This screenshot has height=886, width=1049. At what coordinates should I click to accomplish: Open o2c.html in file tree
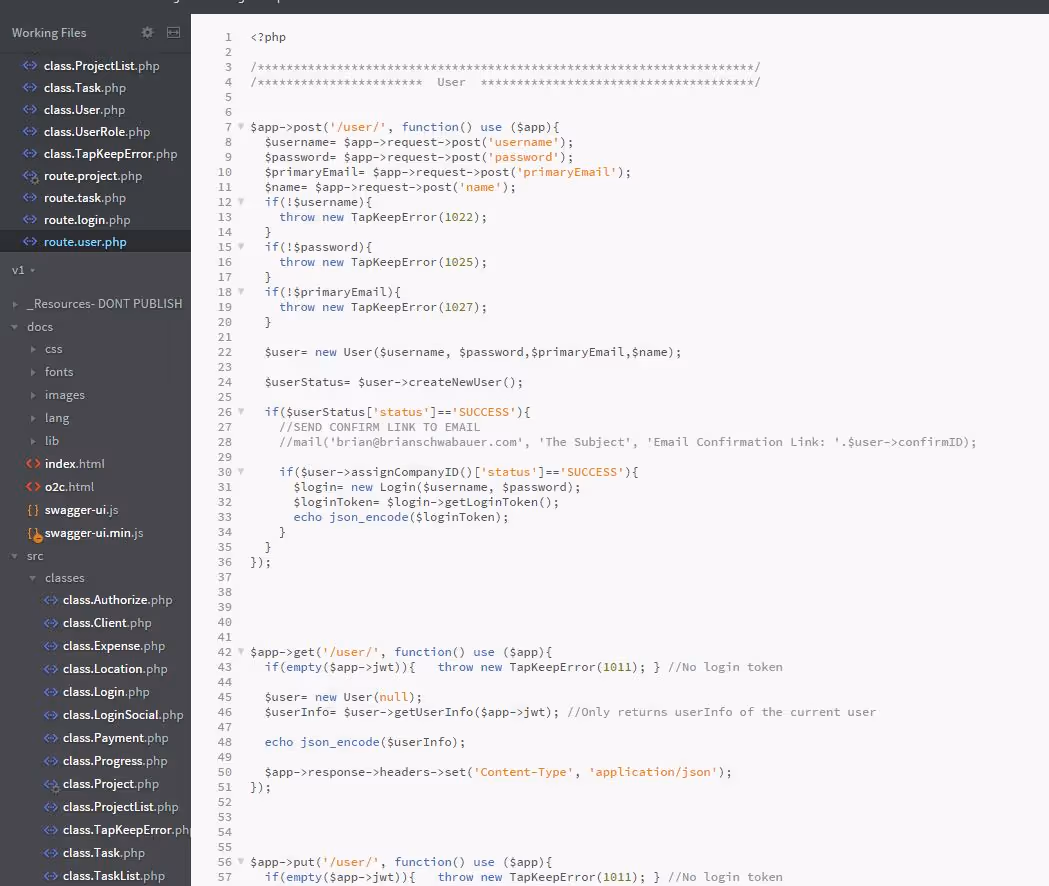coord(69,487)
